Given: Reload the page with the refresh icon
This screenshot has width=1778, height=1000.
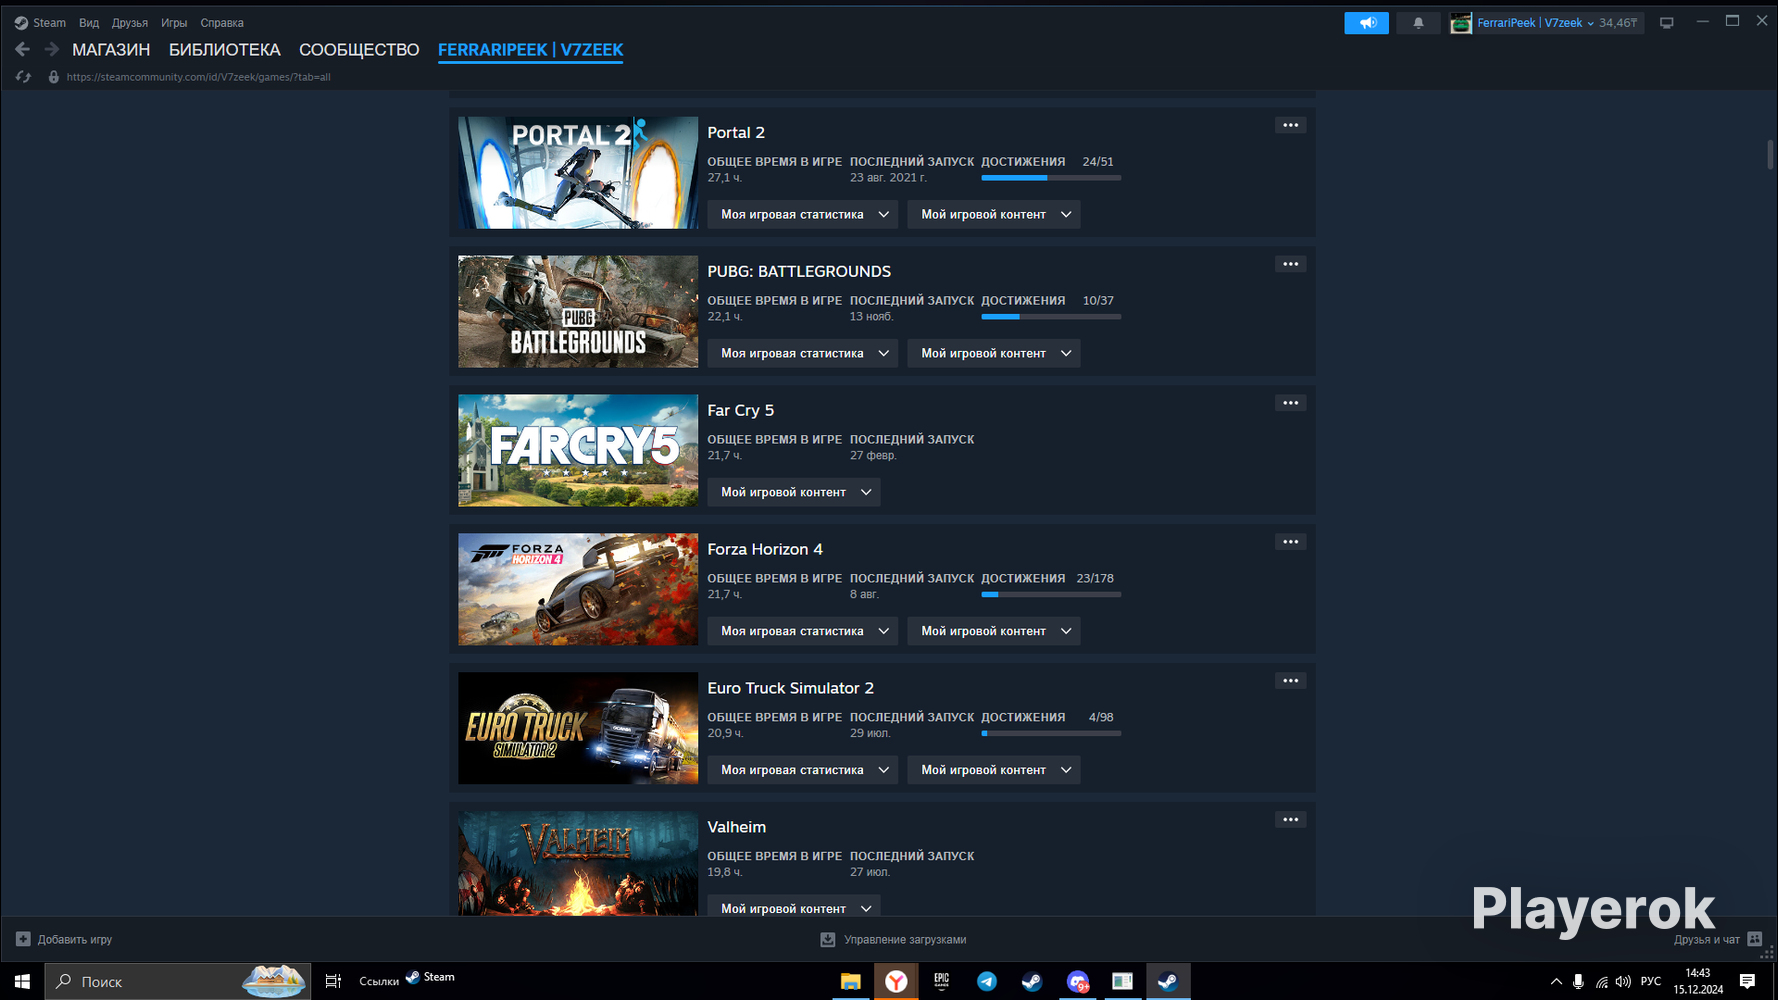Looking at the screenshot, I should (x=23, y=77).
